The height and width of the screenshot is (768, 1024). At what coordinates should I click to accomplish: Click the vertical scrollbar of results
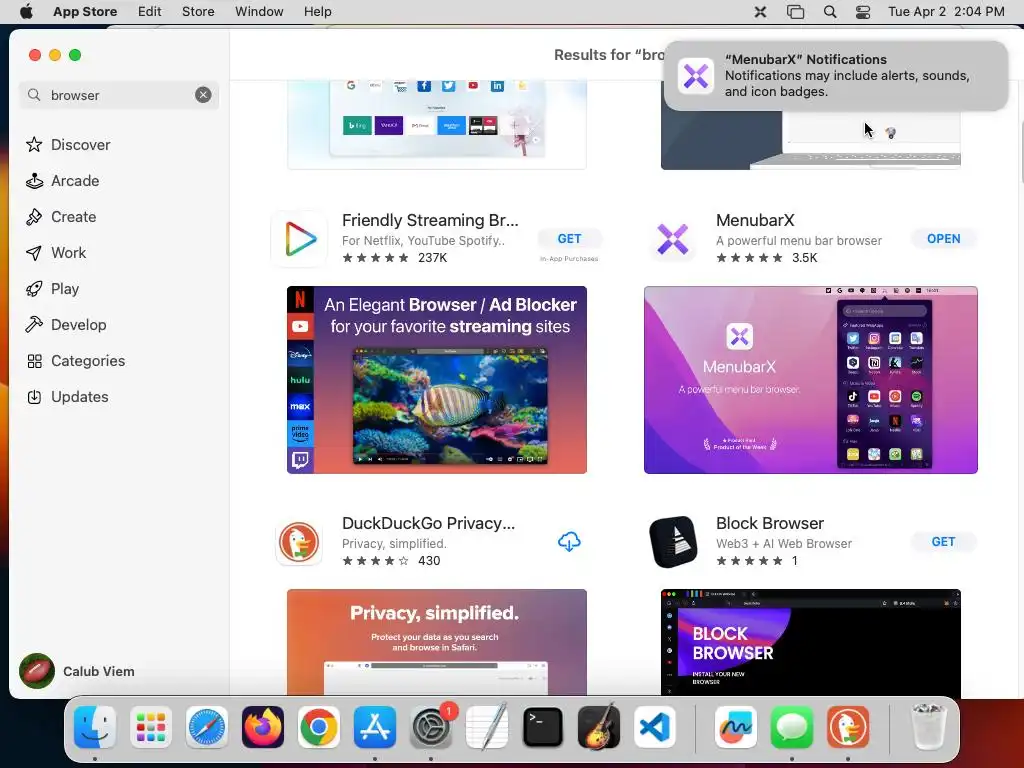tap(1020, 153)
